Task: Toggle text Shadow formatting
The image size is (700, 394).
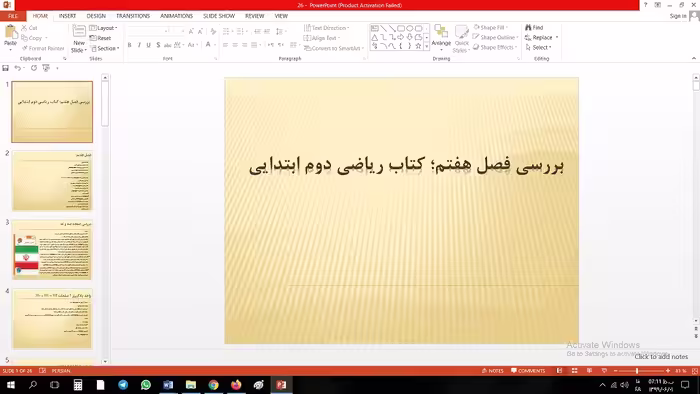Action: (158, 45)
